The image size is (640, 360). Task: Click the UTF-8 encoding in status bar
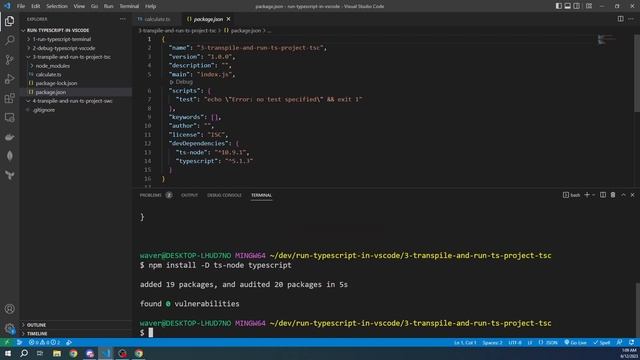point(515,342)
